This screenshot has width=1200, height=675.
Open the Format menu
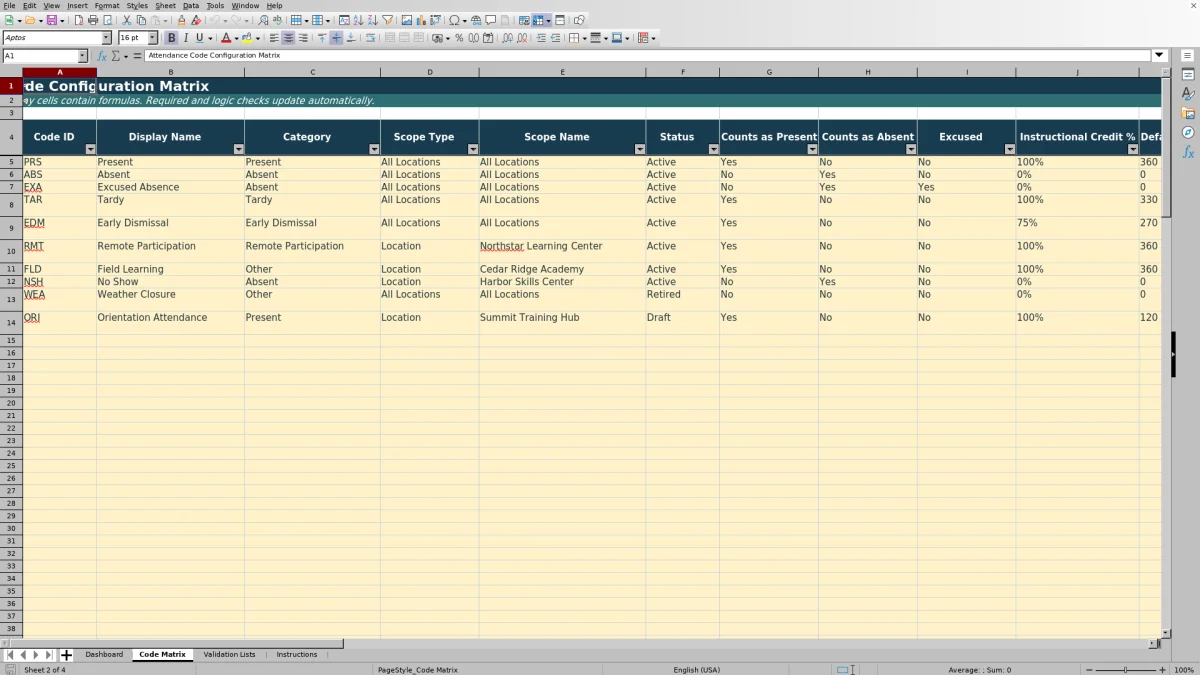pyautogui.click(x=107, y=6)
